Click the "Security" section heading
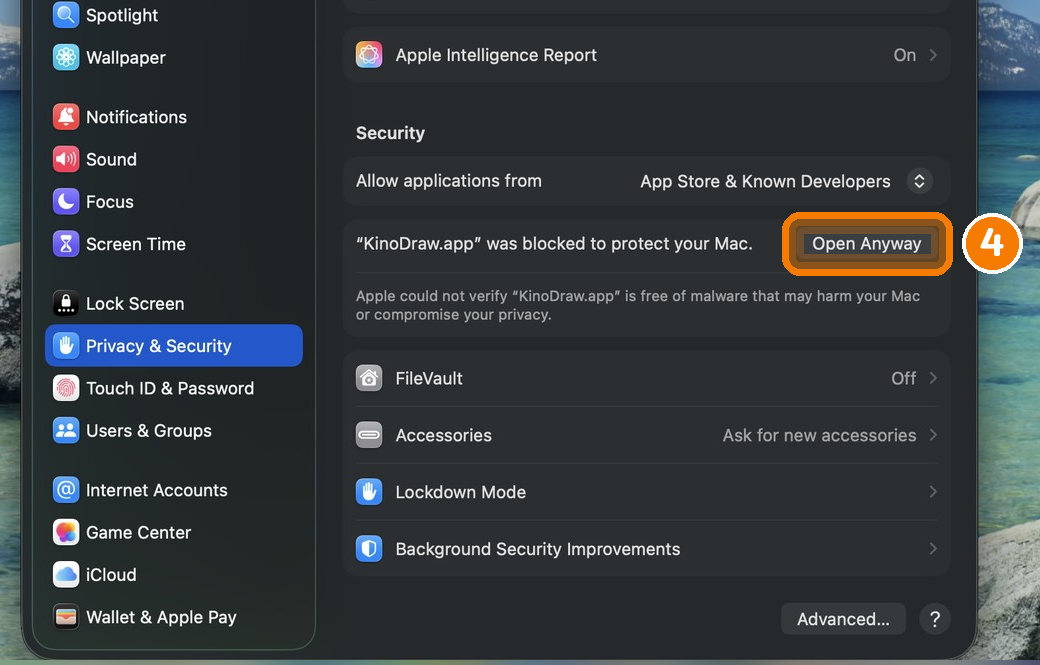The width and height of the screenshot is (1040, 665). [390, 133]
